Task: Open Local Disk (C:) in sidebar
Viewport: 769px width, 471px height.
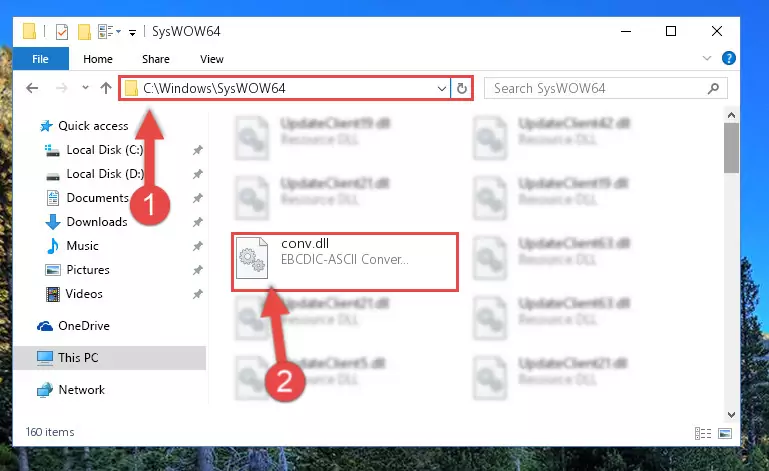Action: click(104, 150)
